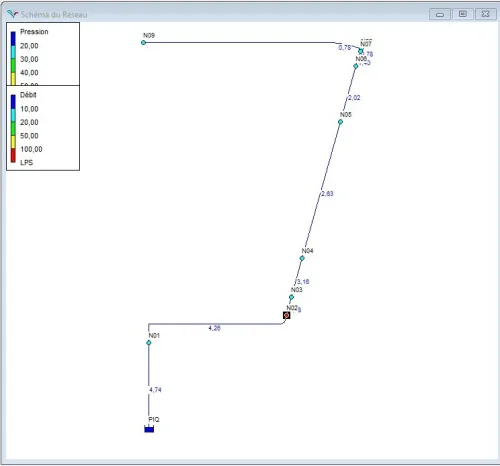
Task: Click the green Débit legend swatch
Action: (13, 129)
